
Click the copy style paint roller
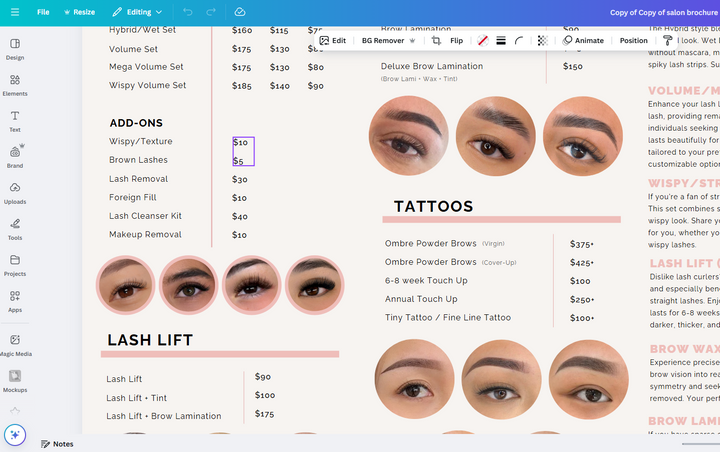click(668, 41)
